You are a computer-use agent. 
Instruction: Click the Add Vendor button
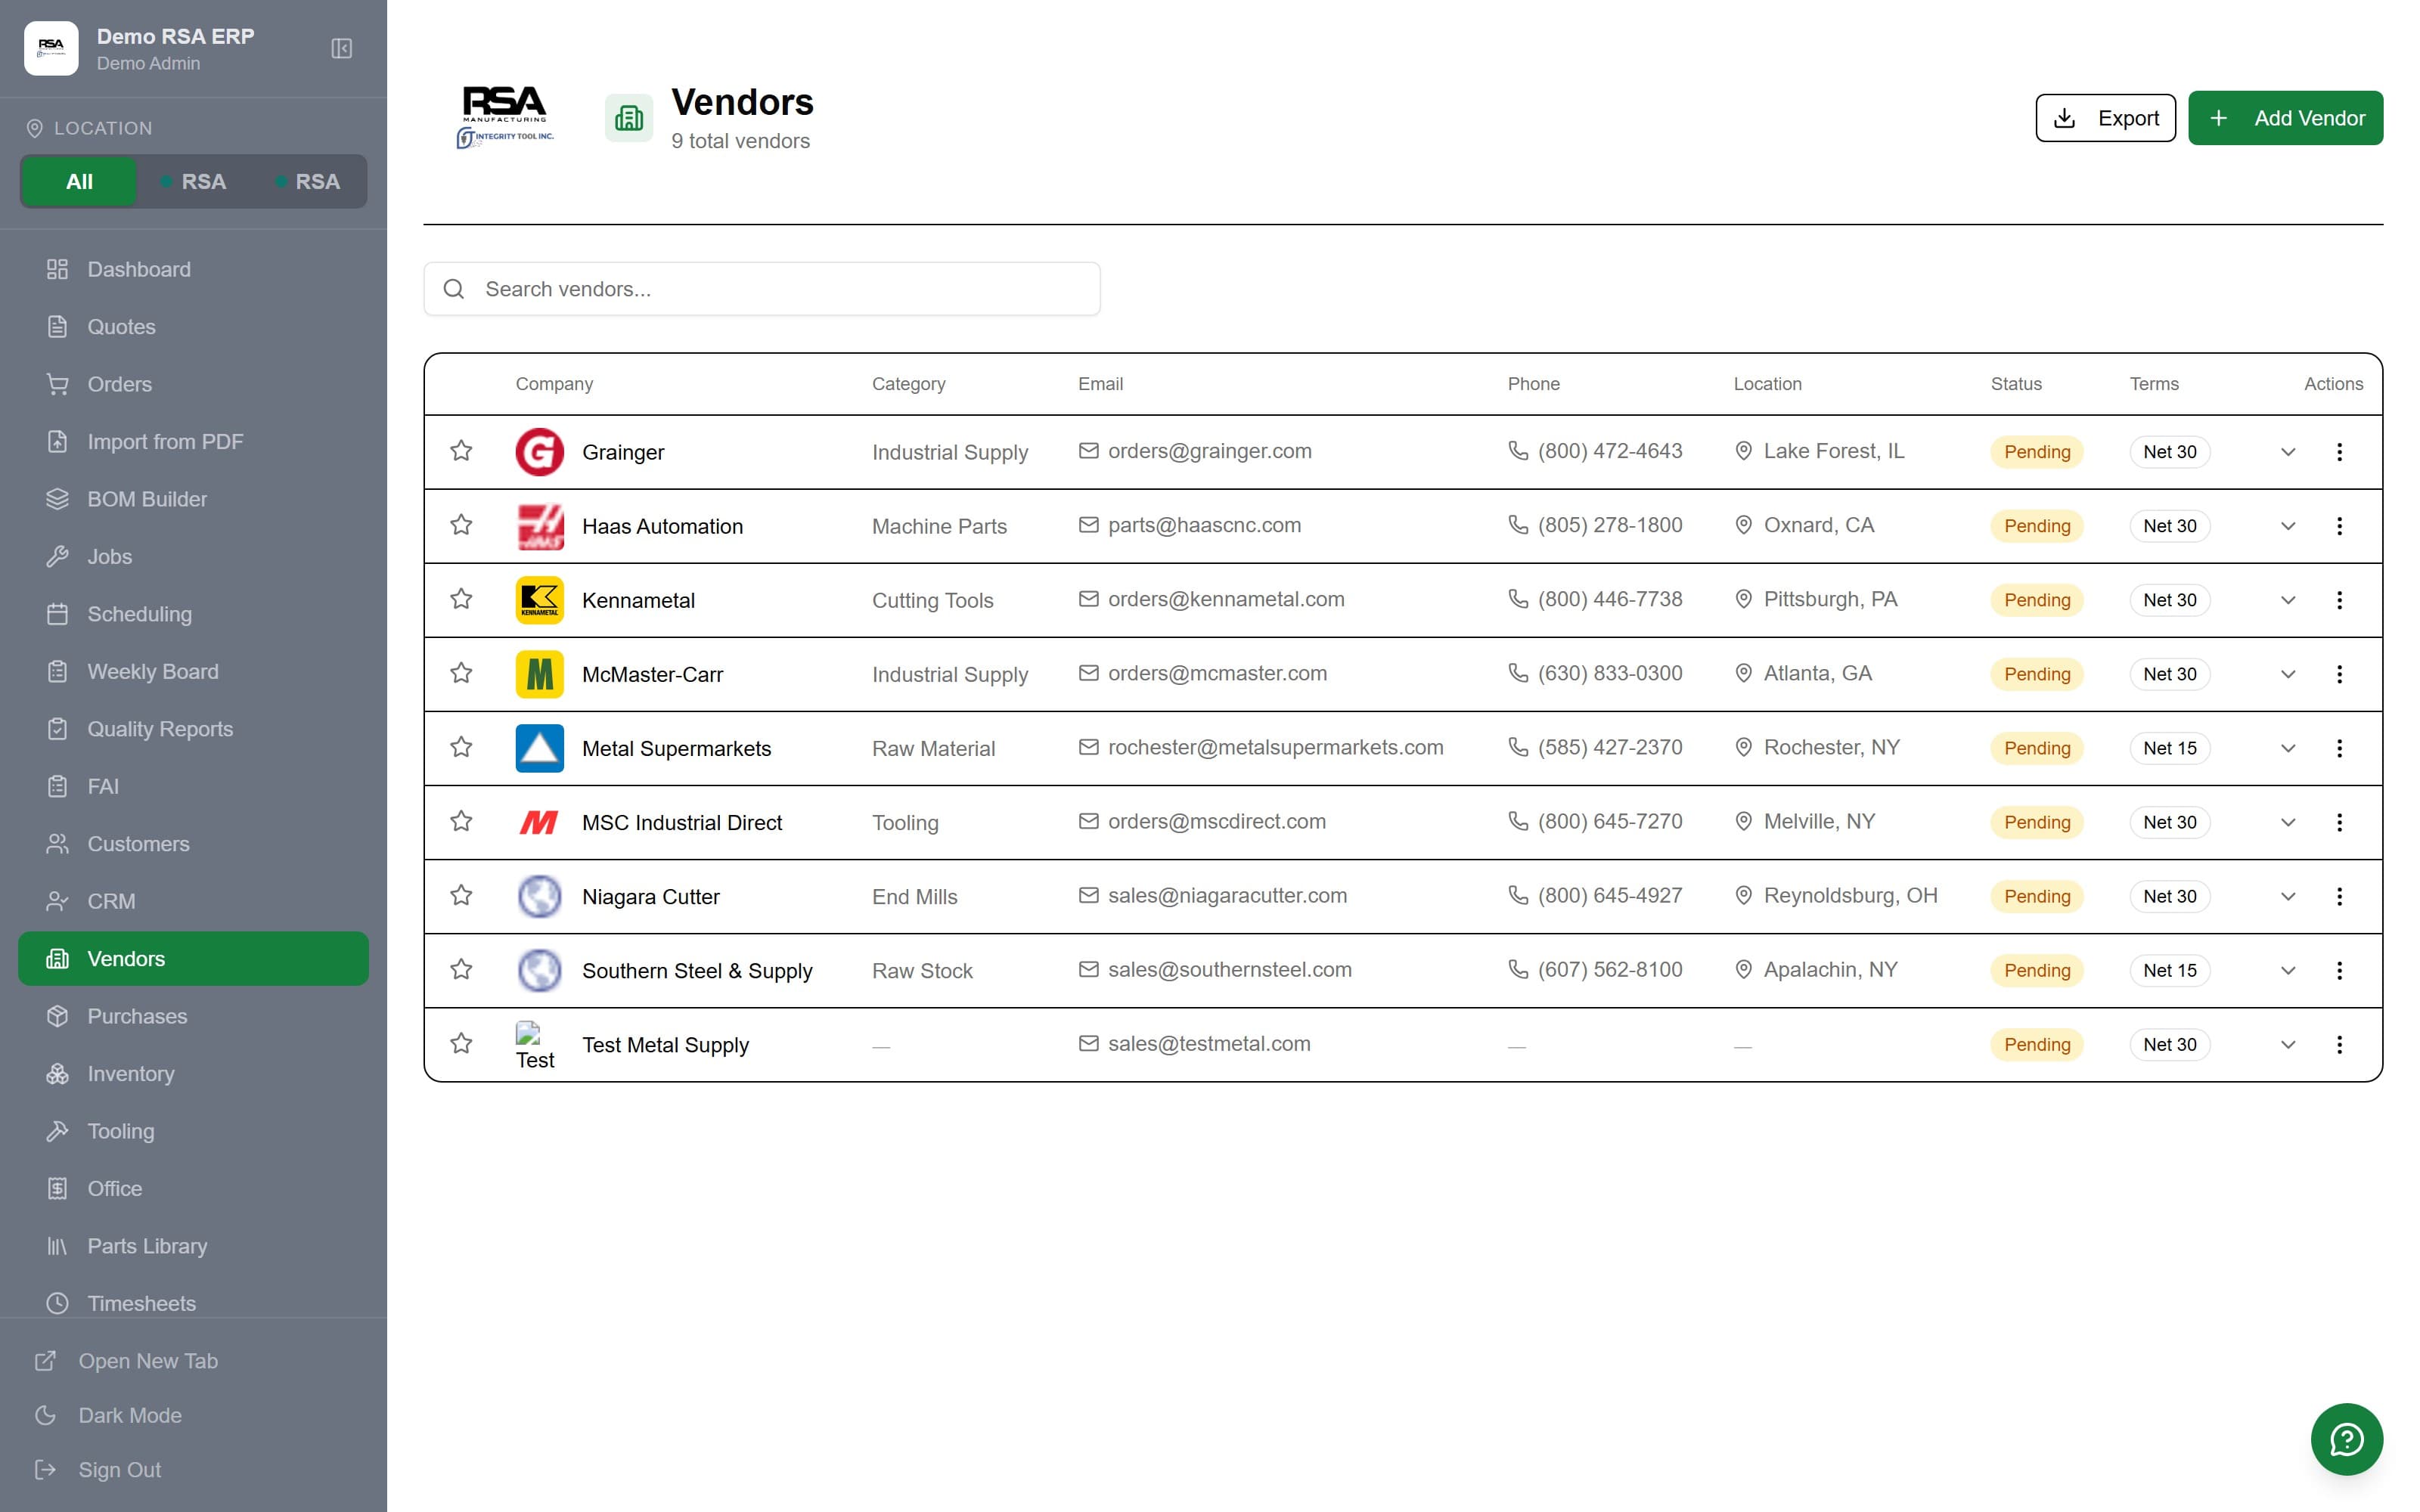click(x=2285, y=118)
